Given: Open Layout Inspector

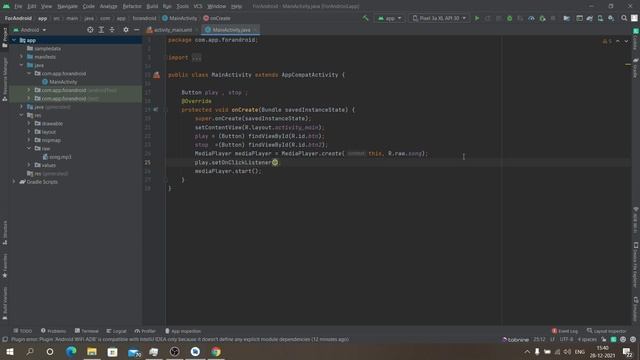Looking at the screenshot, I should click(x=607, y=331).
